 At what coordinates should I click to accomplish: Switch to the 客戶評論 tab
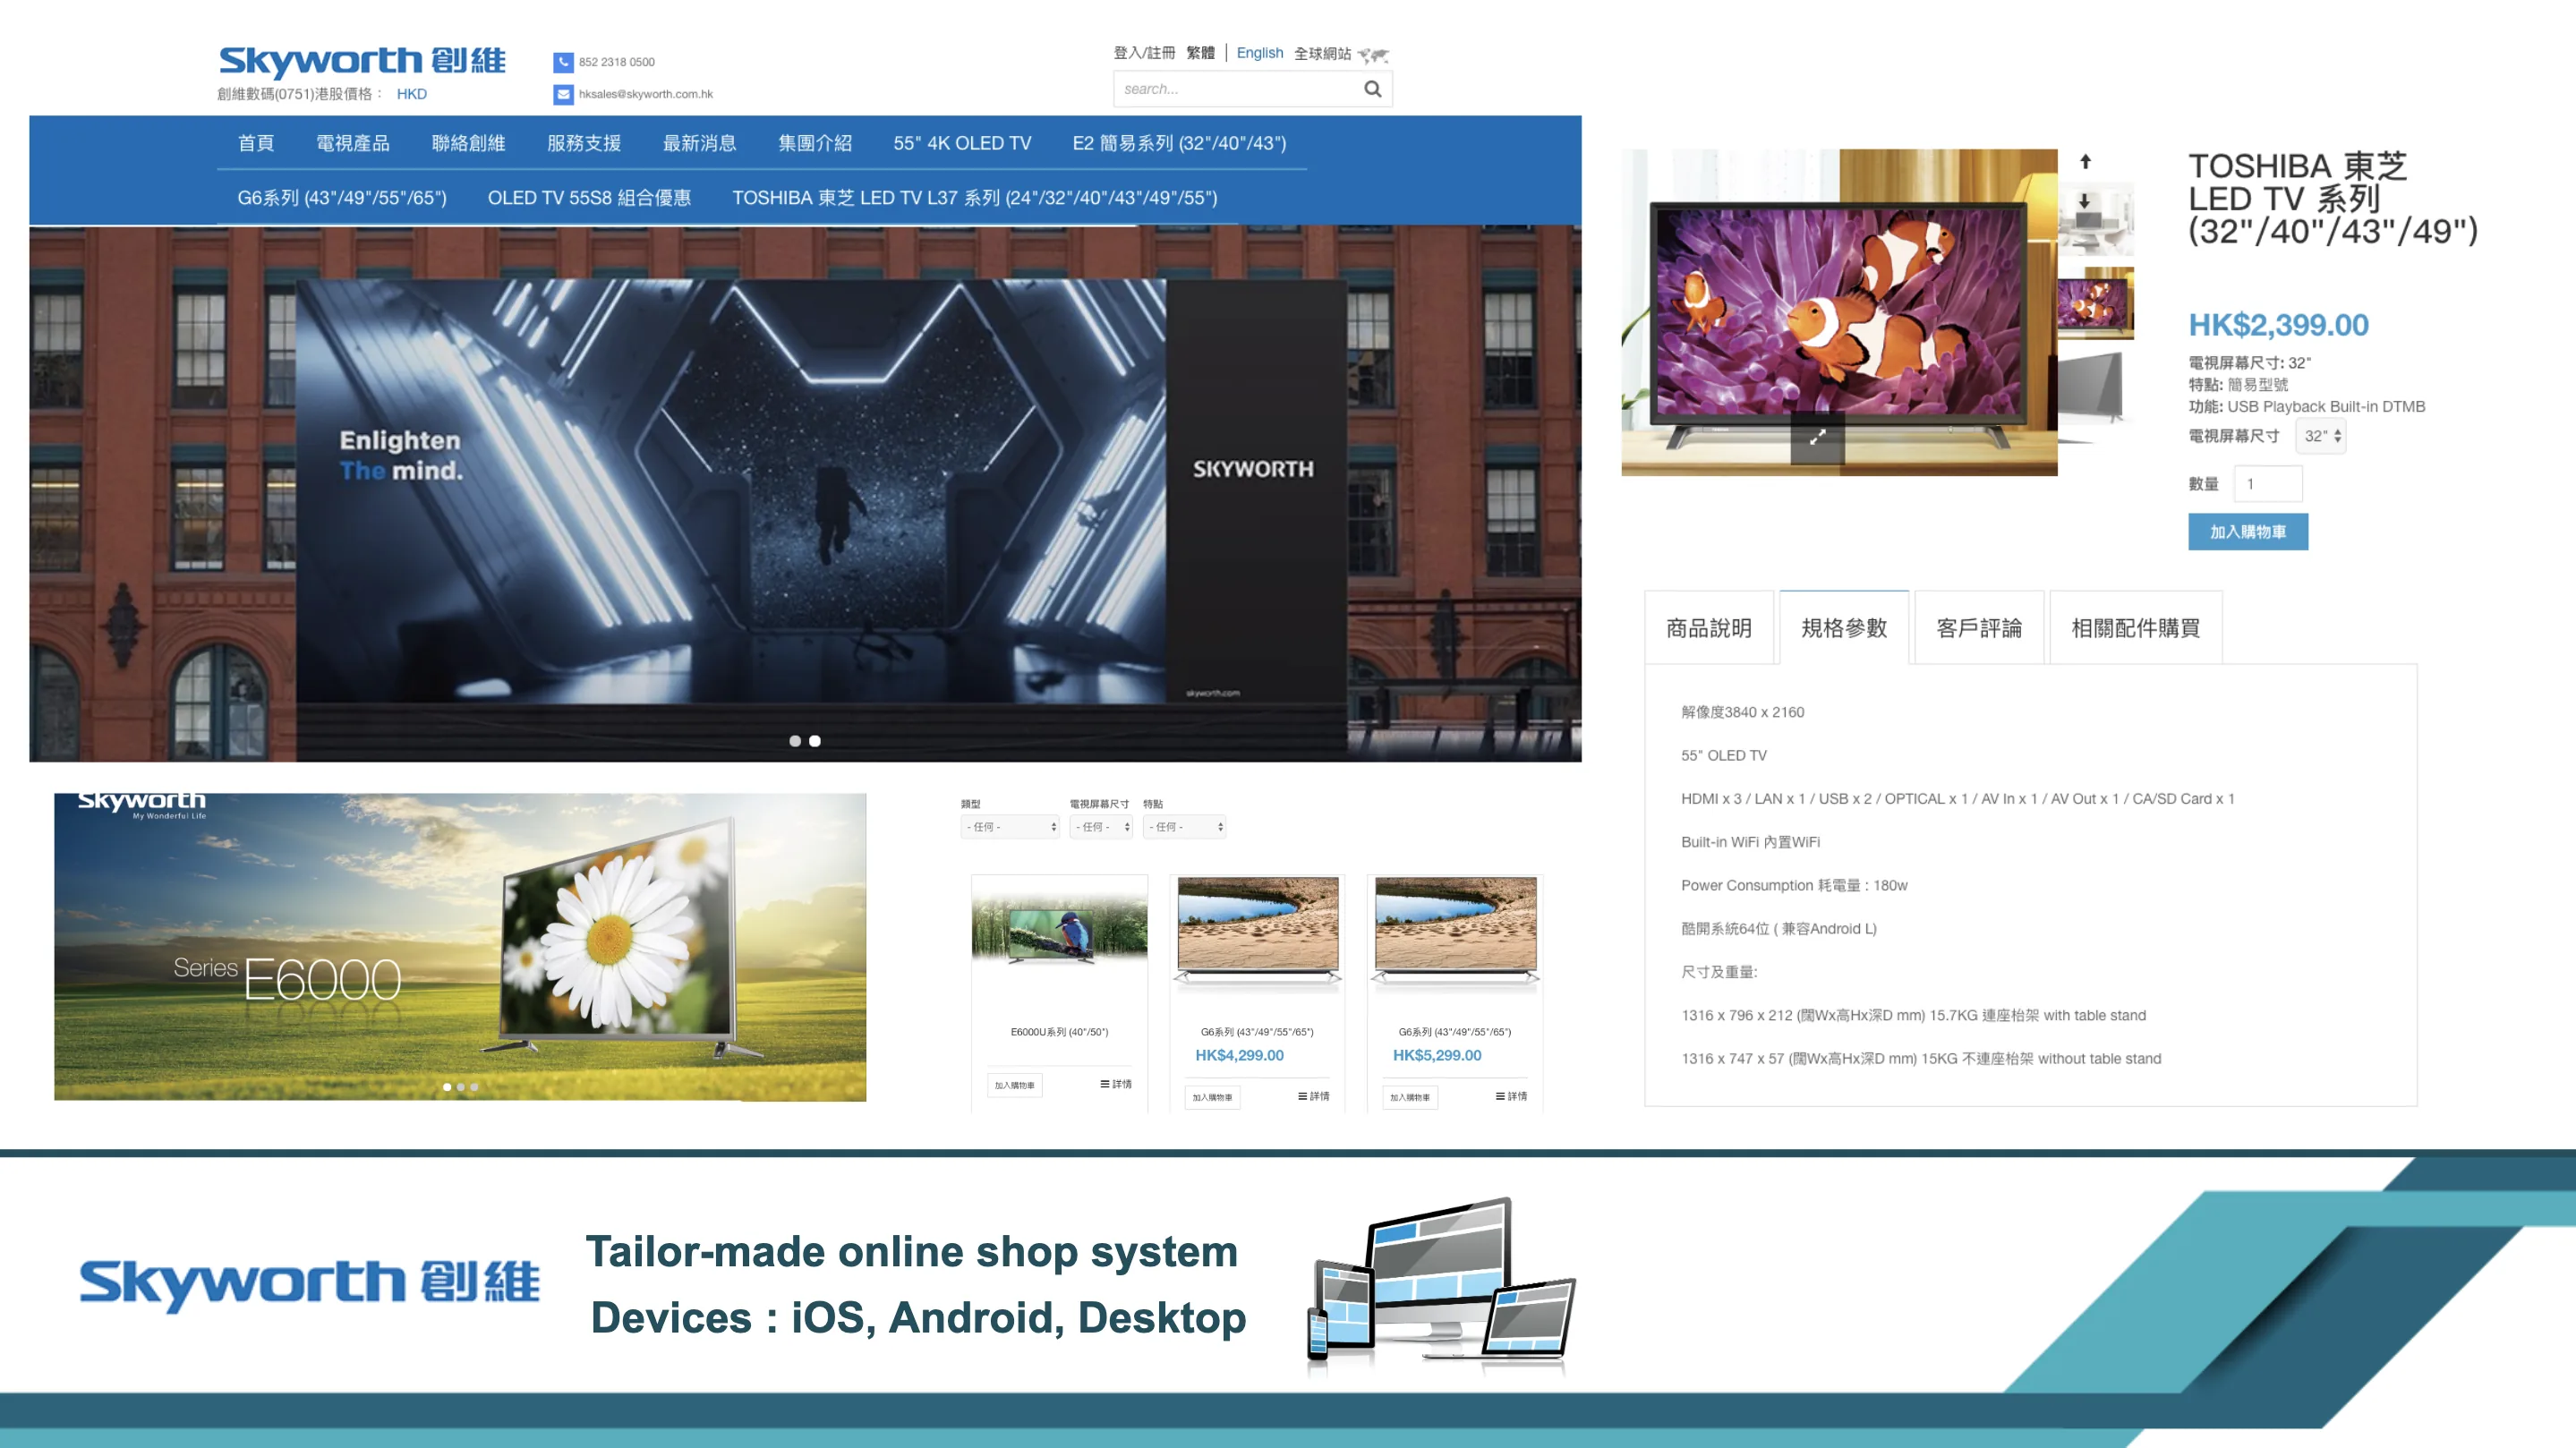(1979, 628)
